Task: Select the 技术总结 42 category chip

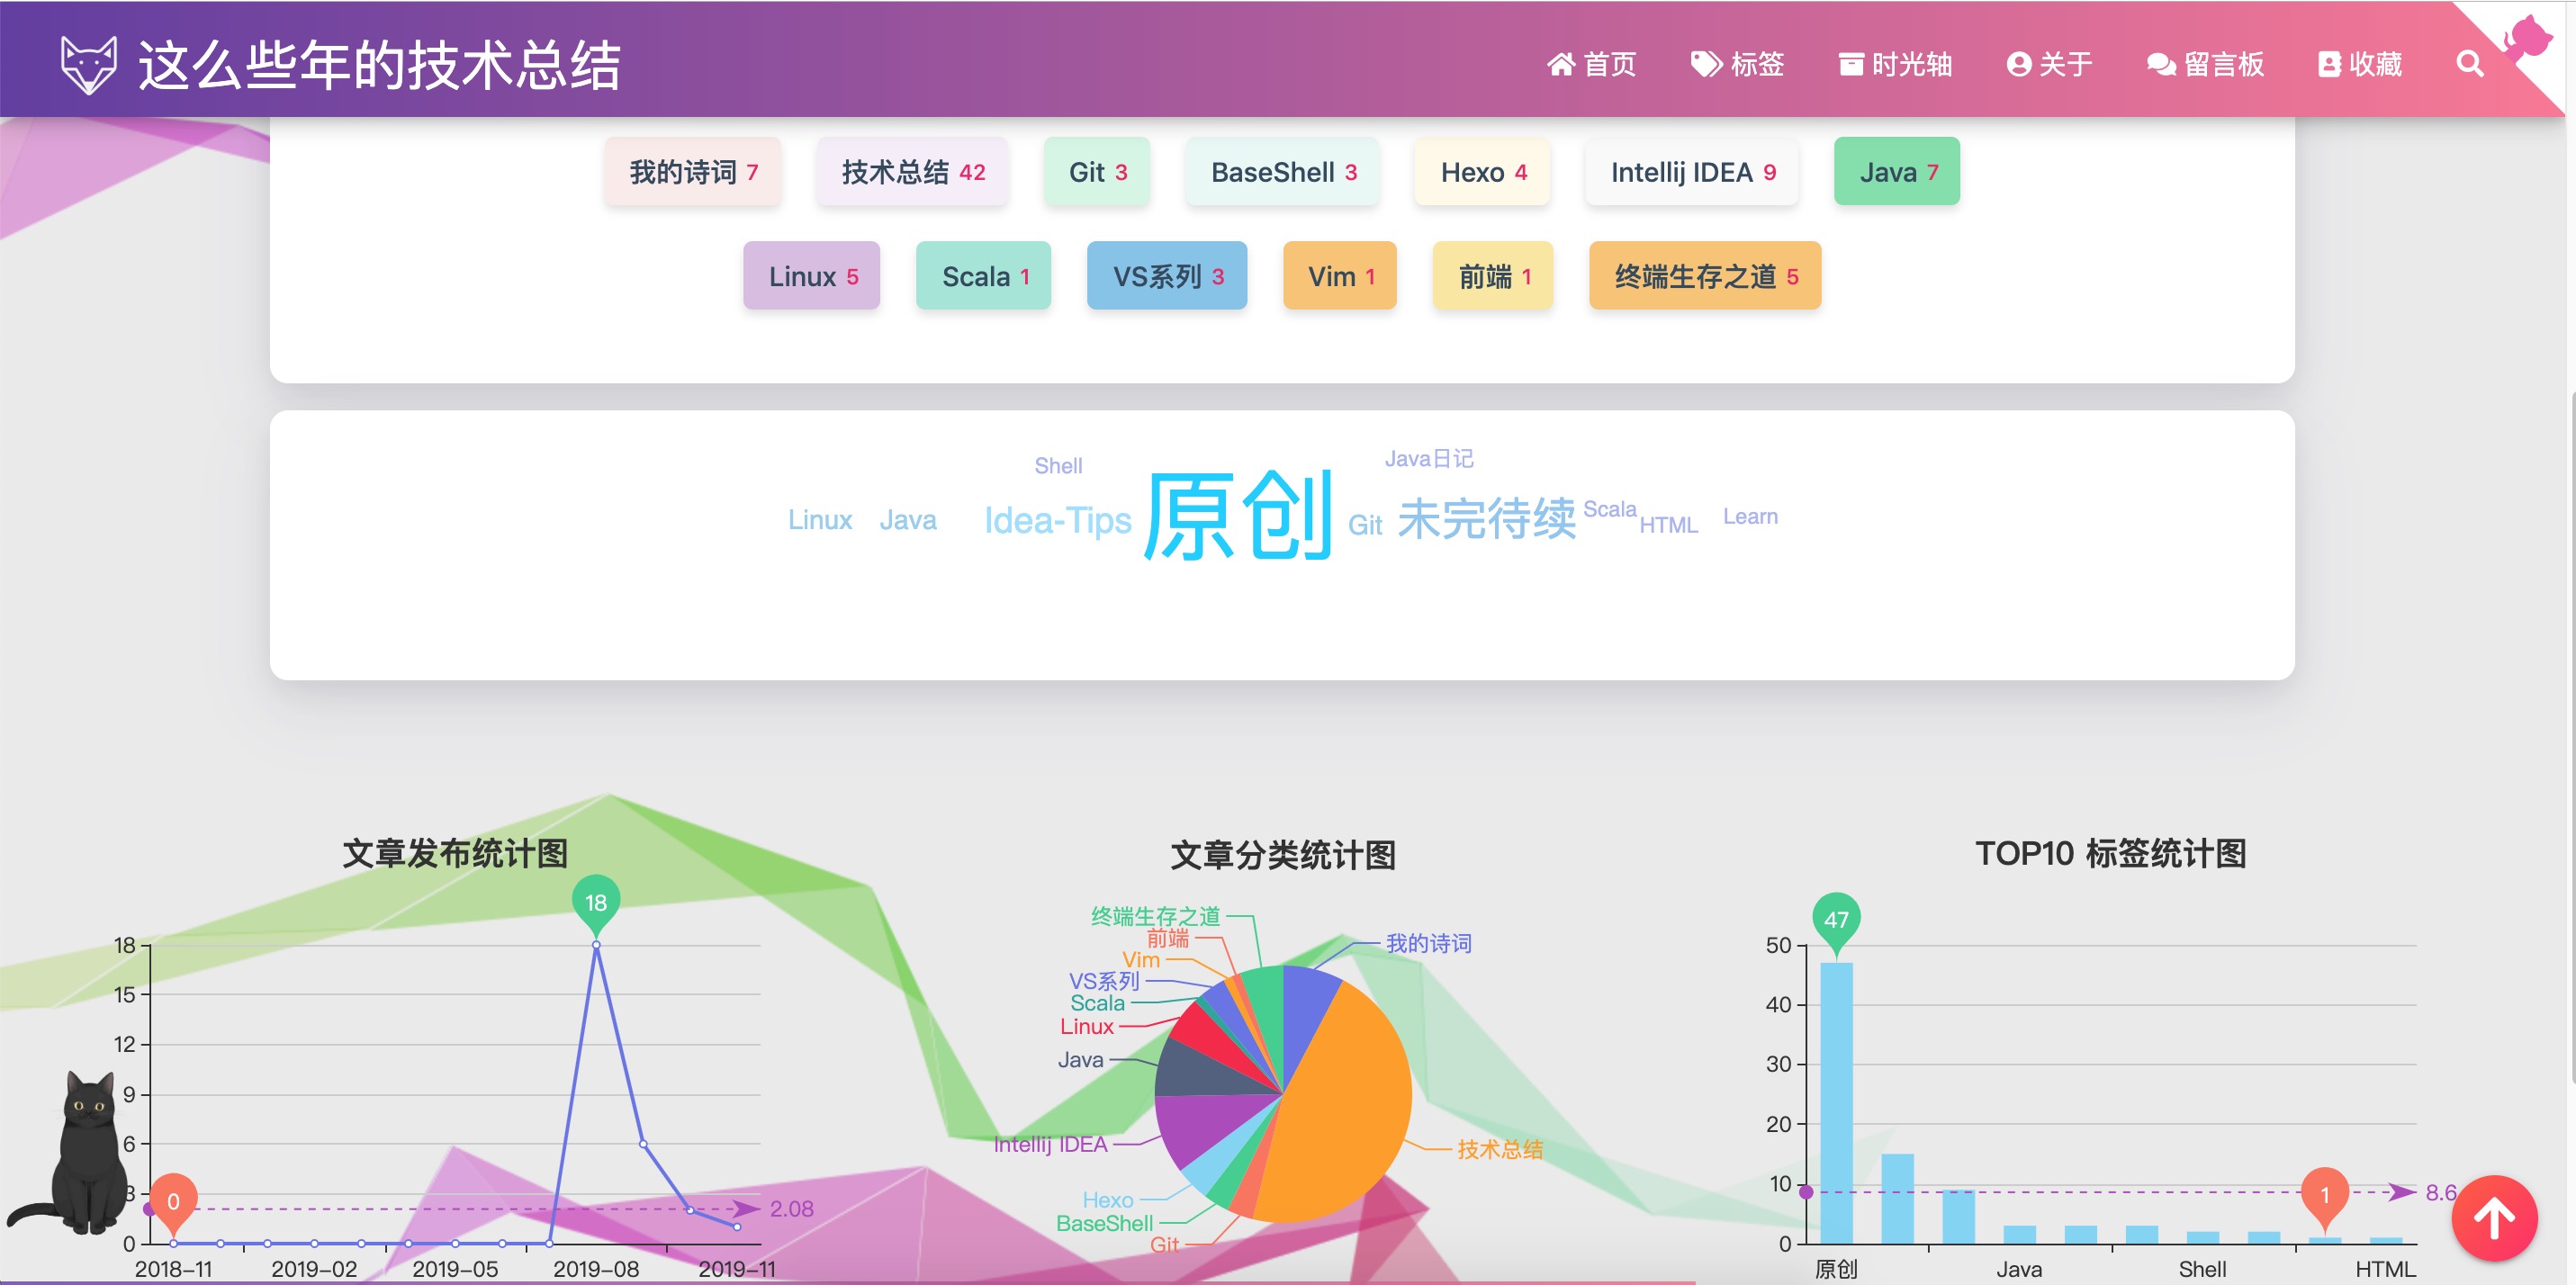Action: 912,172
